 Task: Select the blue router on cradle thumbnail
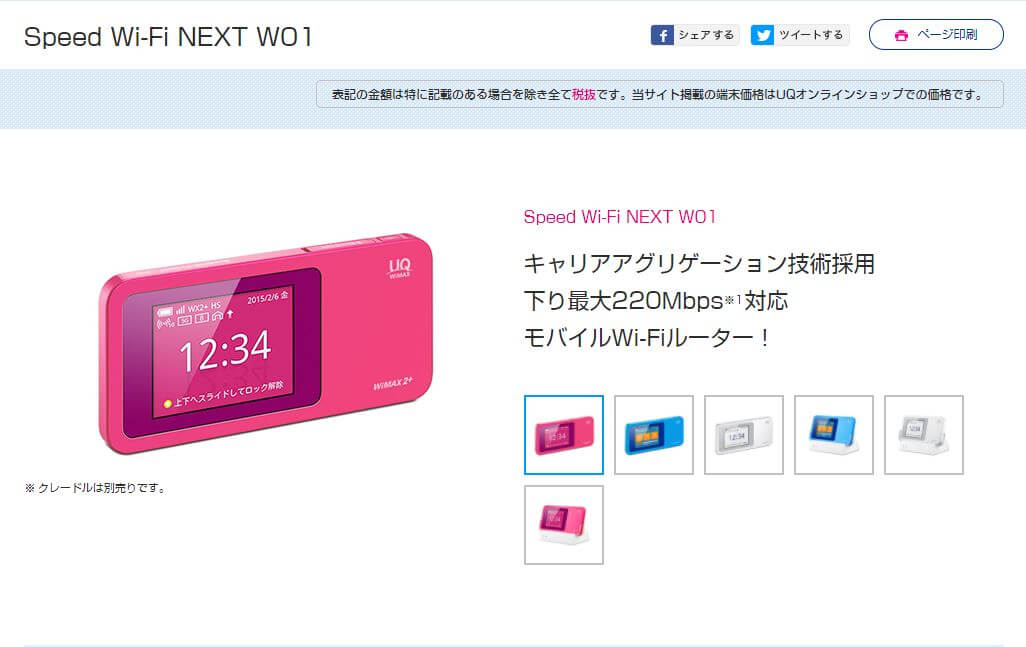(834, 435)
